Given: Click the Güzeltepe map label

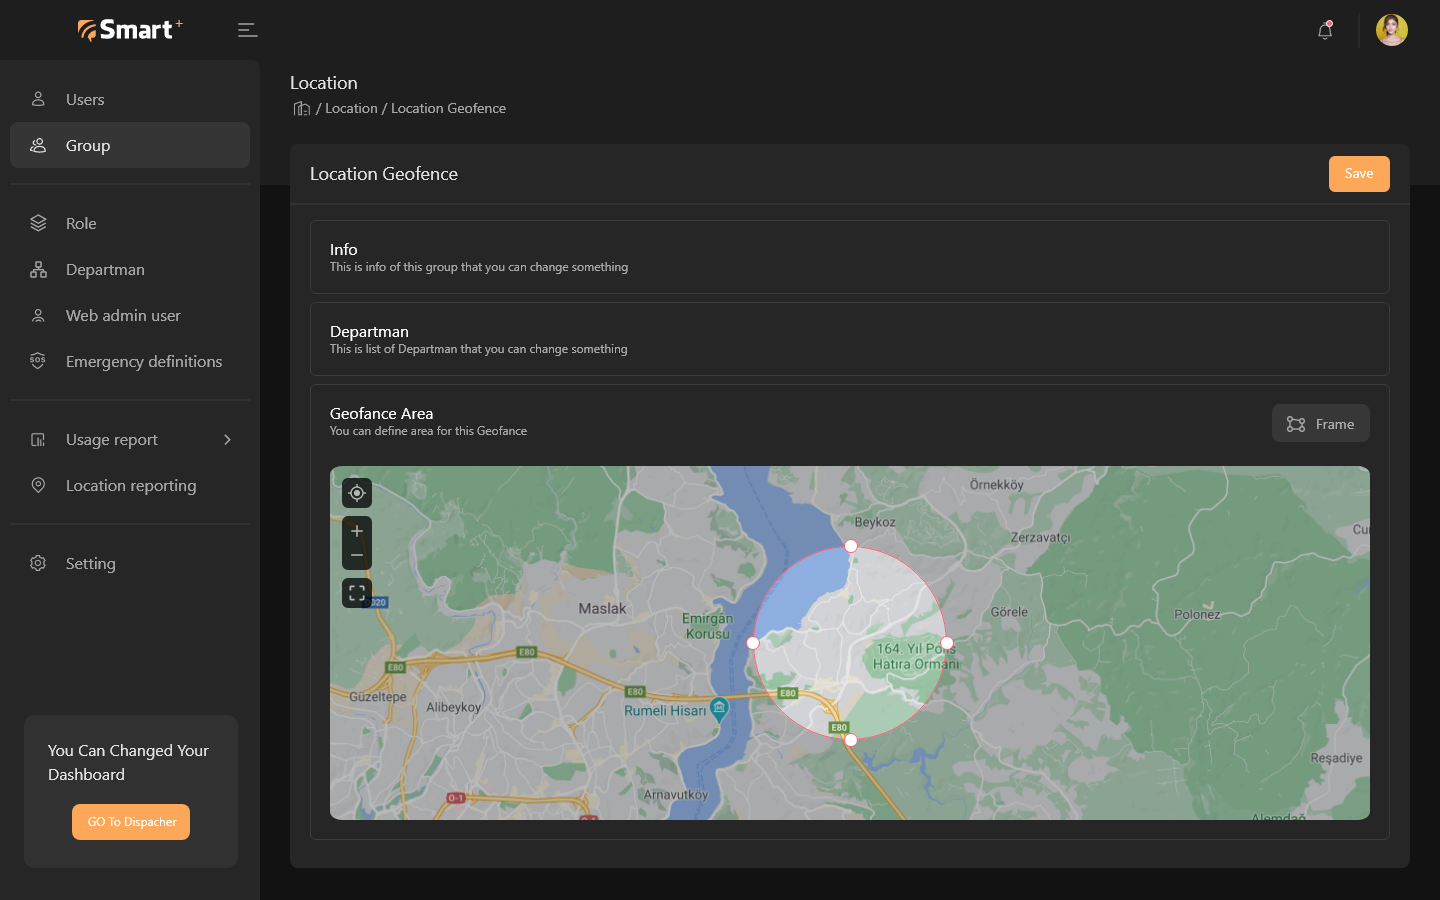Looking at the screenshot, I should pyautogui.click(x=378, y=696).
